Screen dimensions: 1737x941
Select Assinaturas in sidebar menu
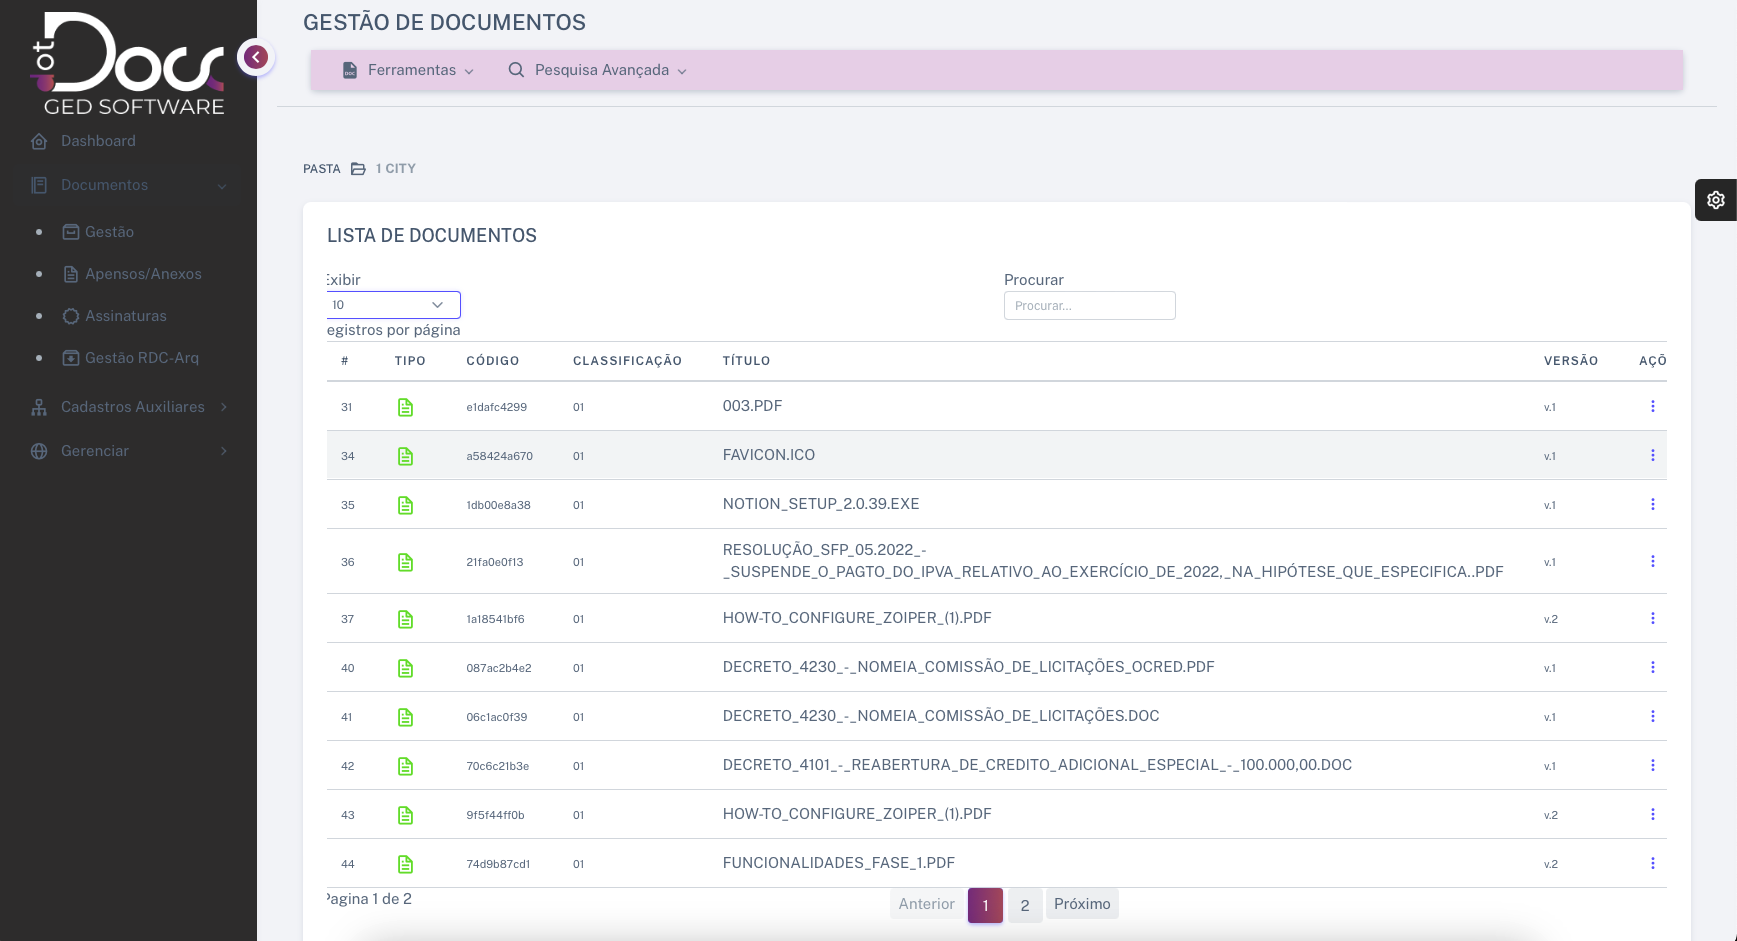[125, 316]
